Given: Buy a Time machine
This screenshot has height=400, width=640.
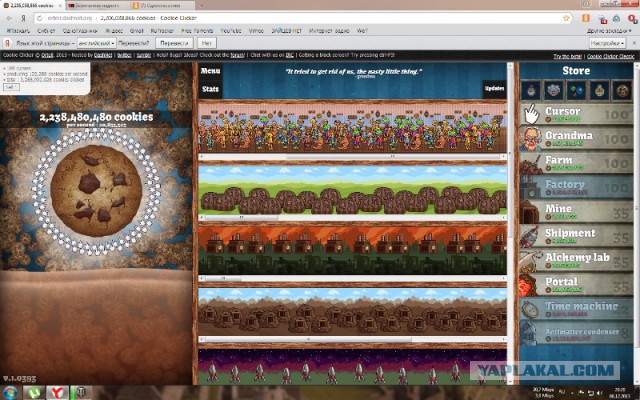Looking at the screenshot, I should tap(576, 309).
